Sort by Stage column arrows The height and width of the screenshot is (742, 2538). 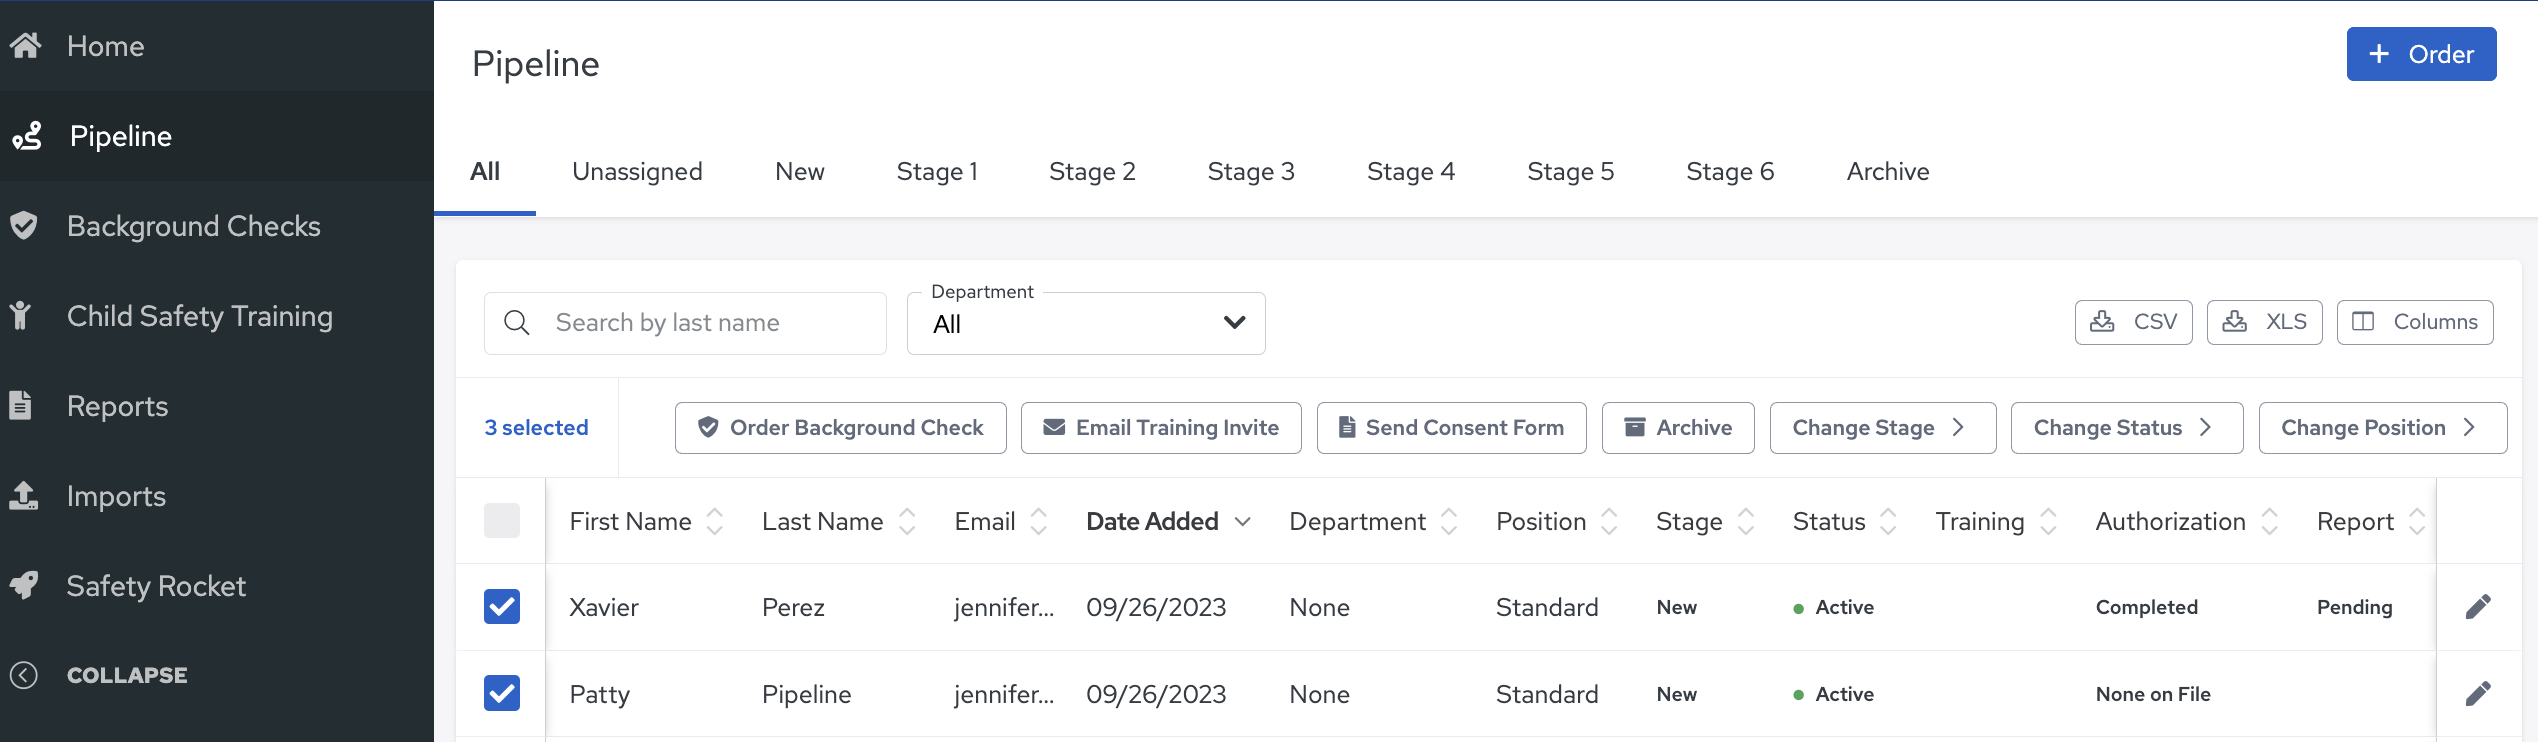[x=1746, y=521]
